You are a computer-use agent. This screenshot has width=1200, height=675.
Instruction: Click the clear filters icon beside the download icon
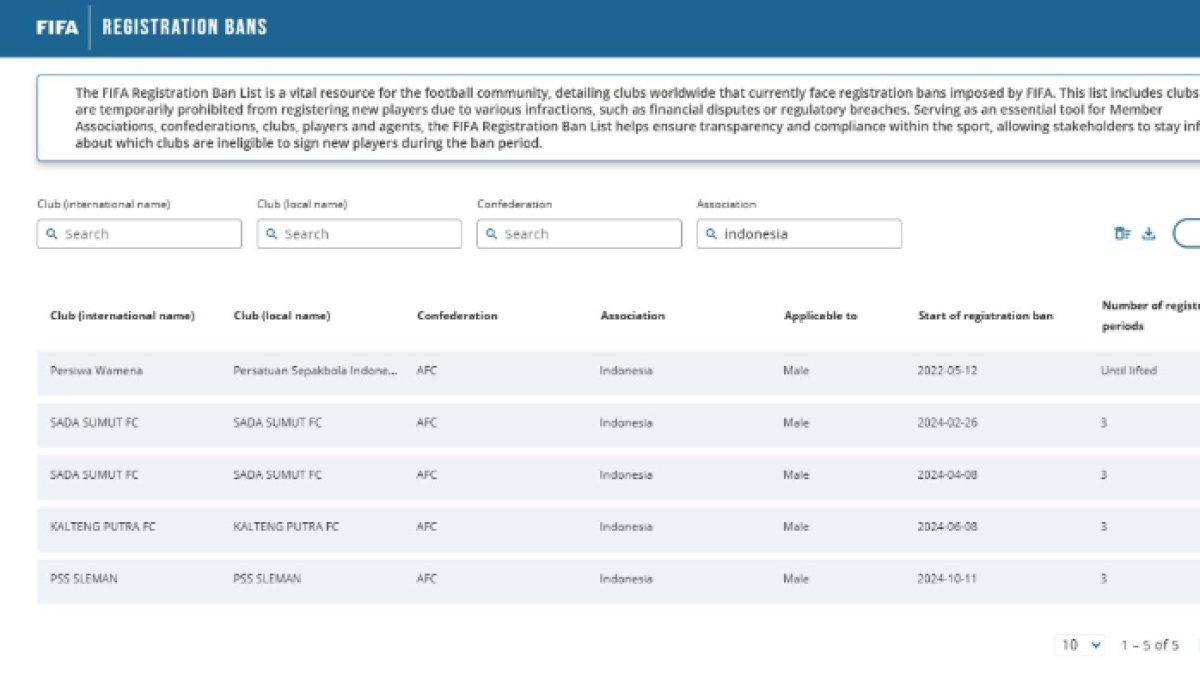coord(1123,233)
